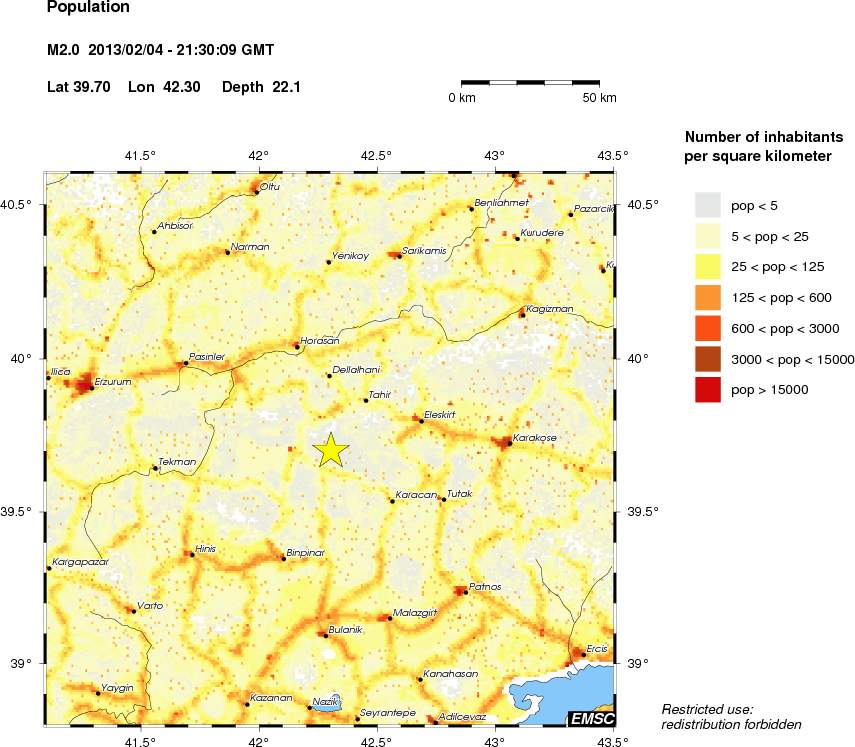Click the 'Restricted use: redistribution forbidden' notice
Viewport: 855px width, 747px height.
click(731, 717)
